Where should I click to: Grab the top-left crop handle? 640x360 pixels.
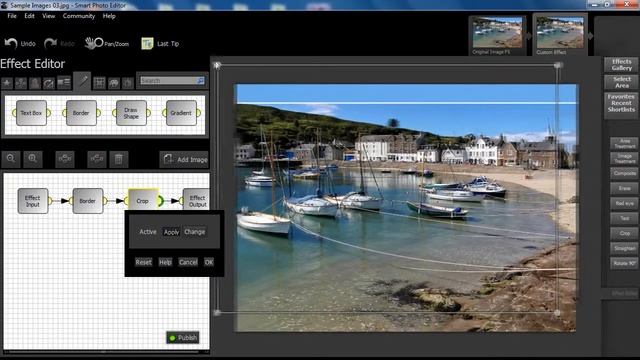point(217,65)
